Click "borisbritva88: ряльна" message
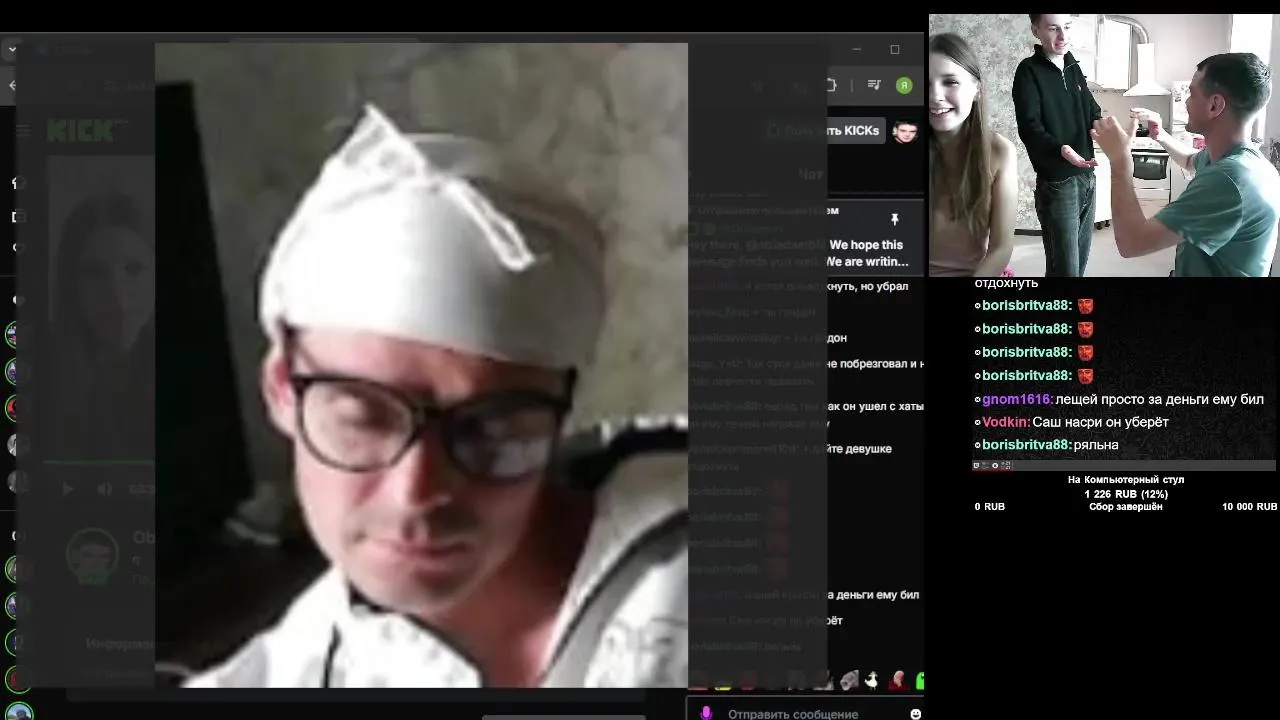 coord(1047,445)
